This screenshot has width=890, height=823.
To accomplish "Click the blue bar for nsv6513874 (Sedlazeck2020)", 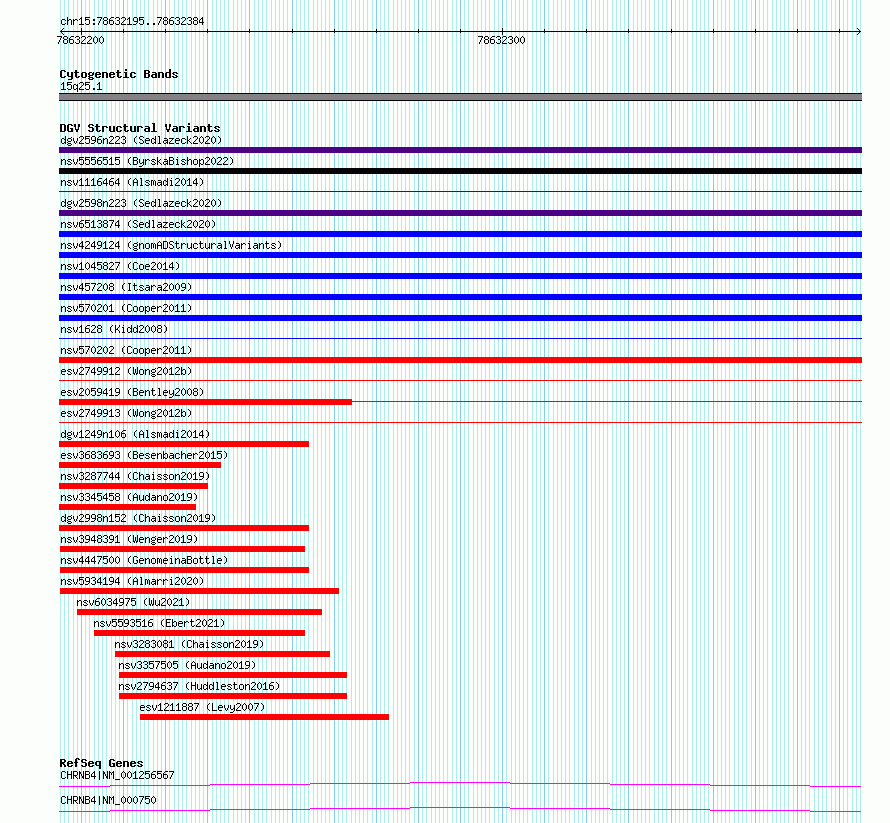I will point(460,234).
